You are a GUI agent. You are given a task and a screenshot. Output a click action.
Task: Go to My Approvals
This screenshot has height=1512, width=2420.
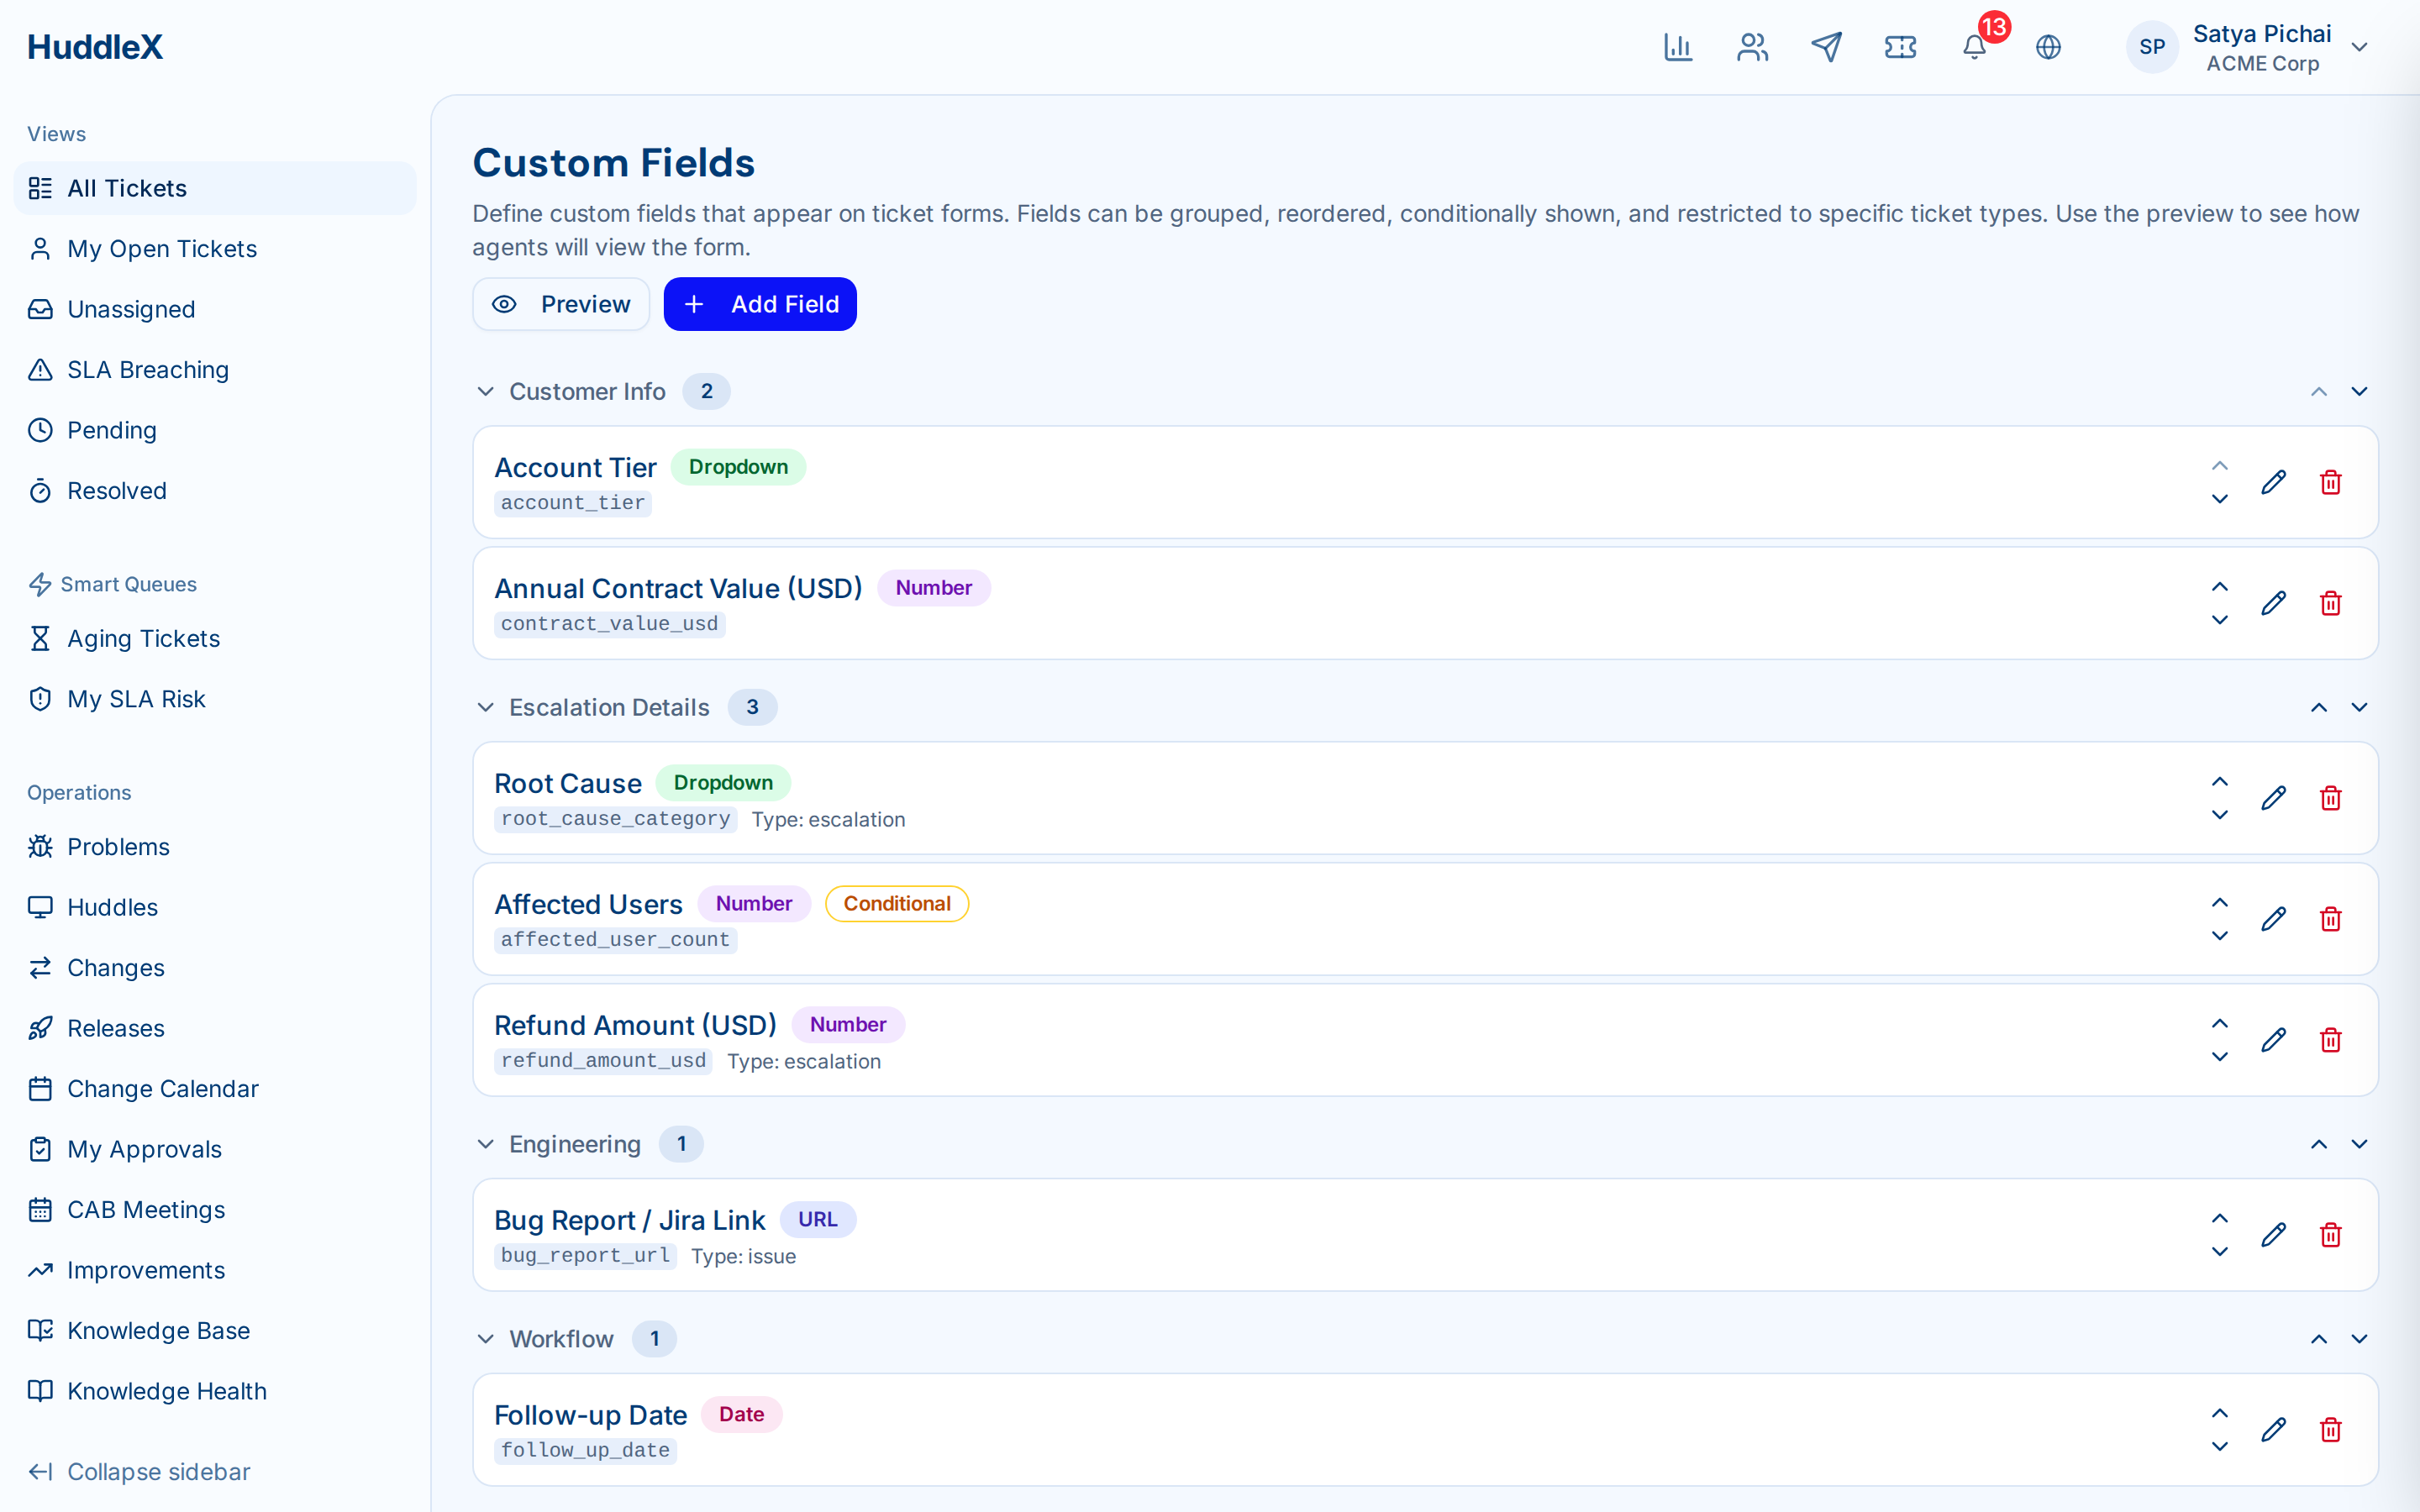click(215, 1149)
